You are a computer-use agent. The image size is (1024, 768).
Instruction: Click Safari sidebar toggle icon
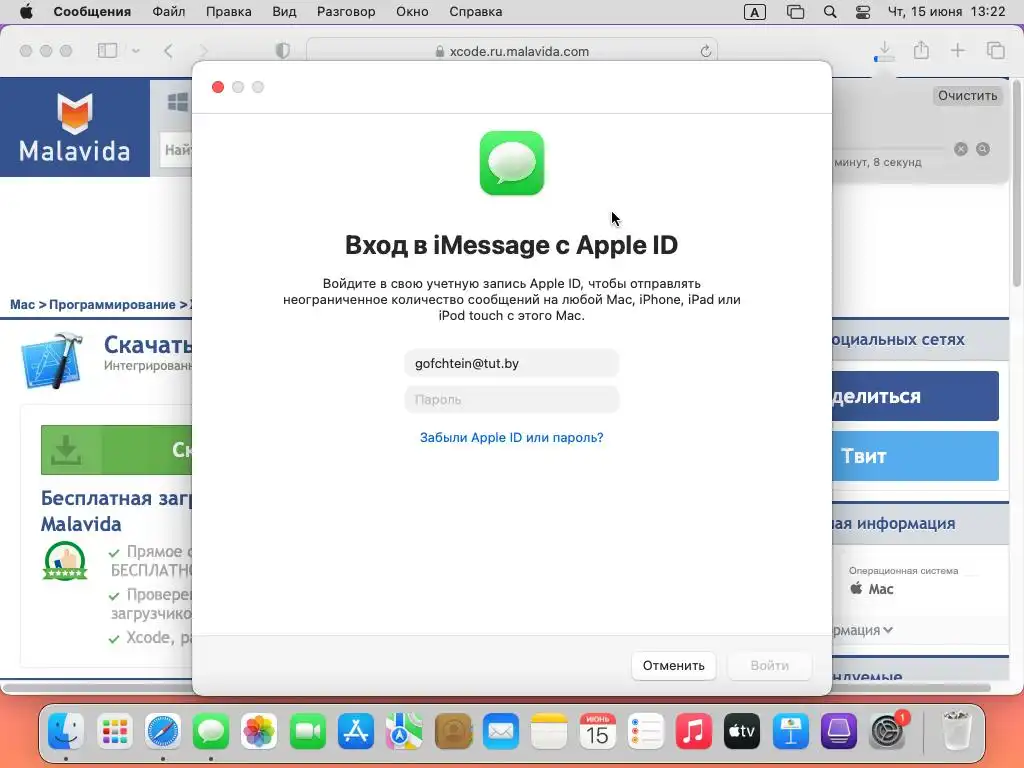pyautogui.click(x=107, y=50)
